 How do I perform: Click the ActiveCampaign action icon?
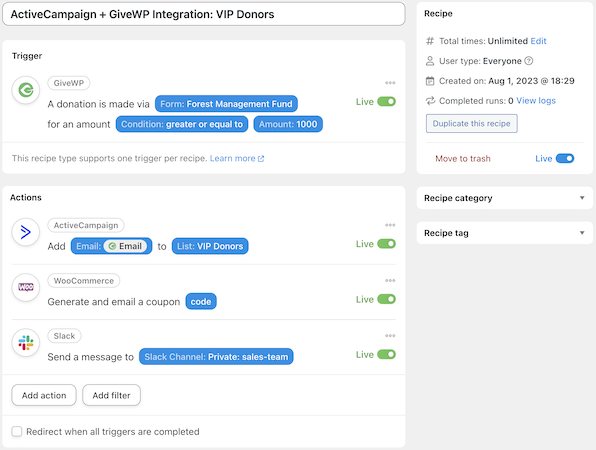pyautogui.click(x=26, y=232)
